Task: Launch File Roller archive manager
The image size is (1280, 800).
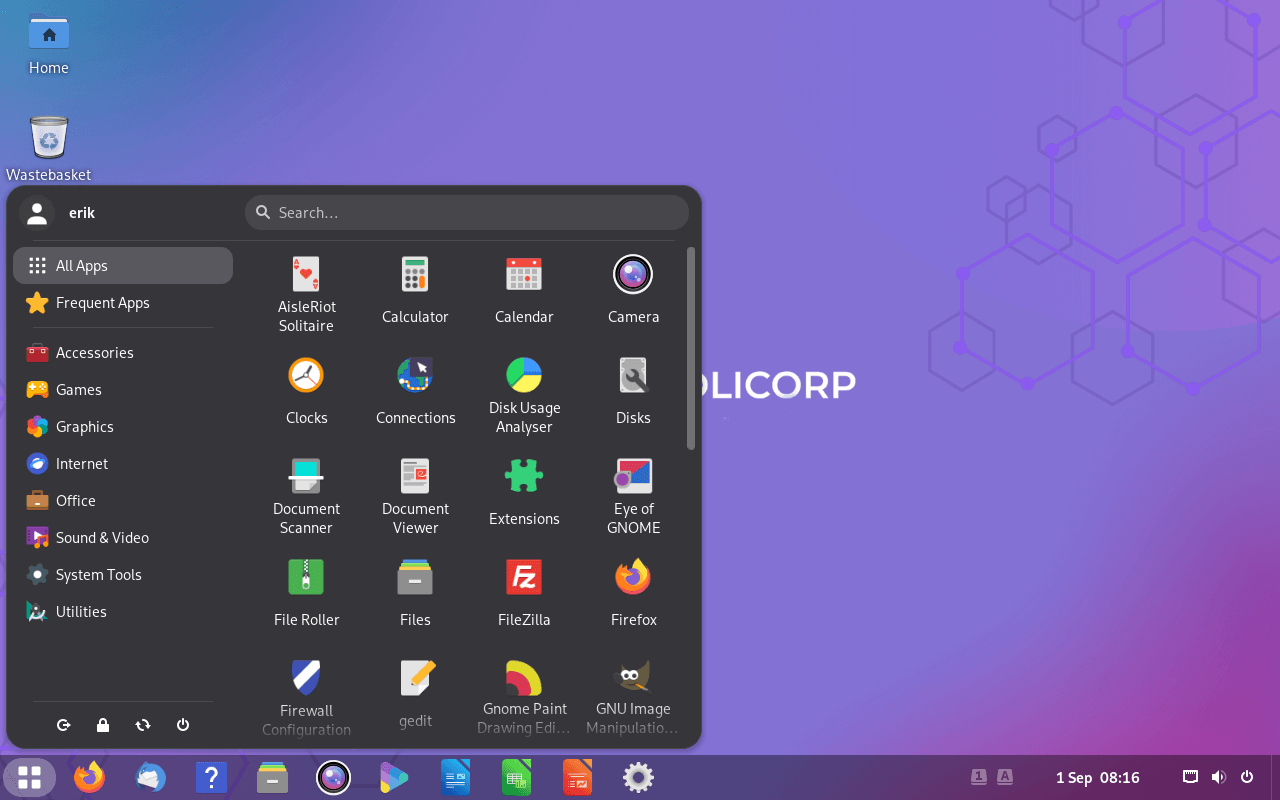Action: point(306,593)
